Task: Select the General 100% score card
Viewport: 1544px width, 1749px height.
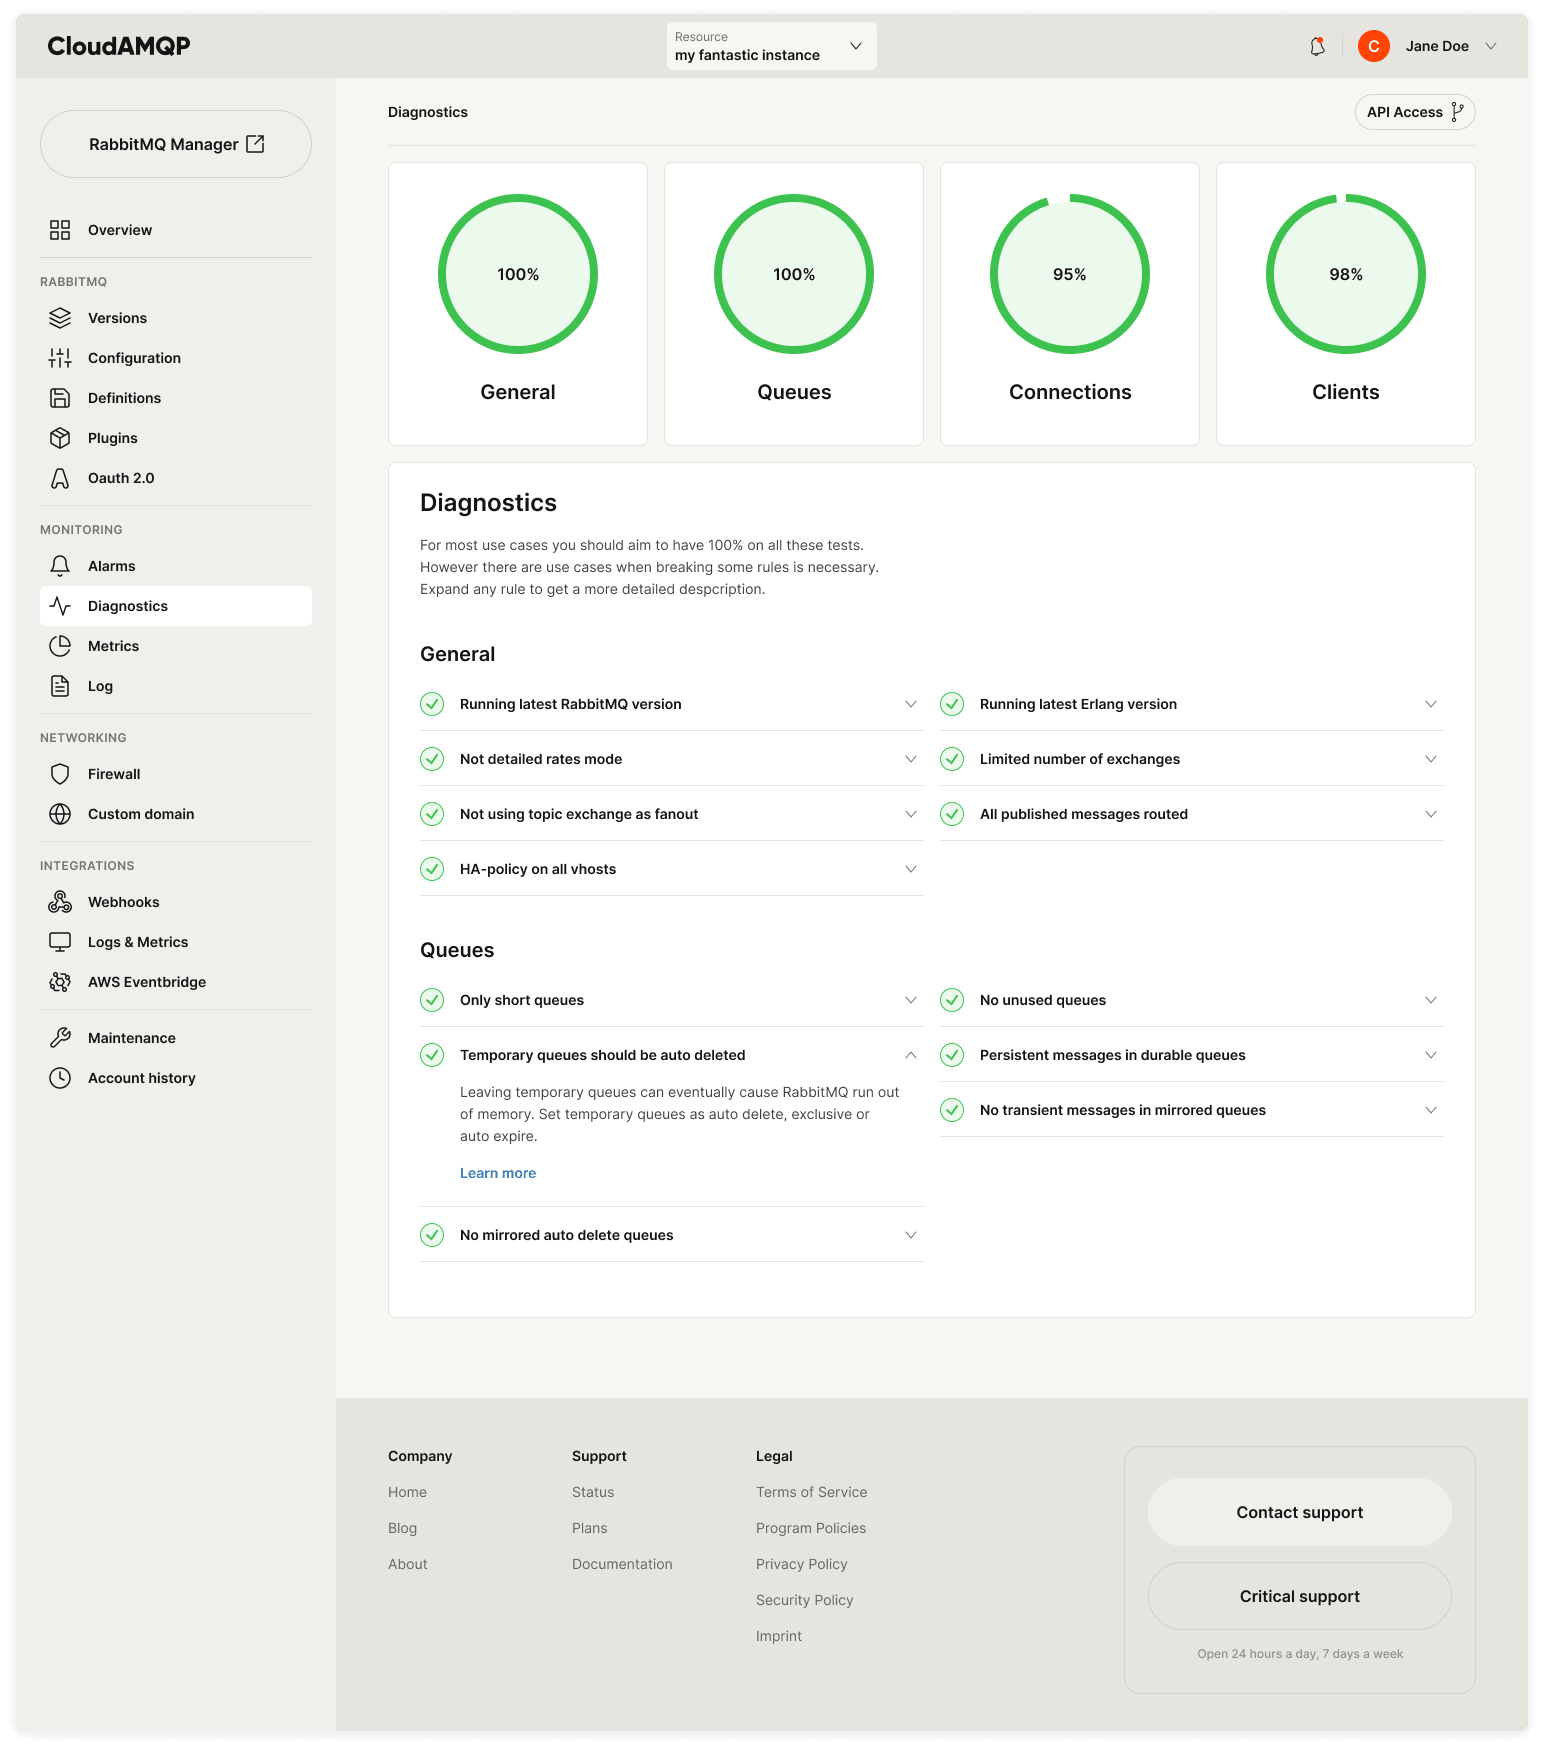Action: click(x=518, y=304)
